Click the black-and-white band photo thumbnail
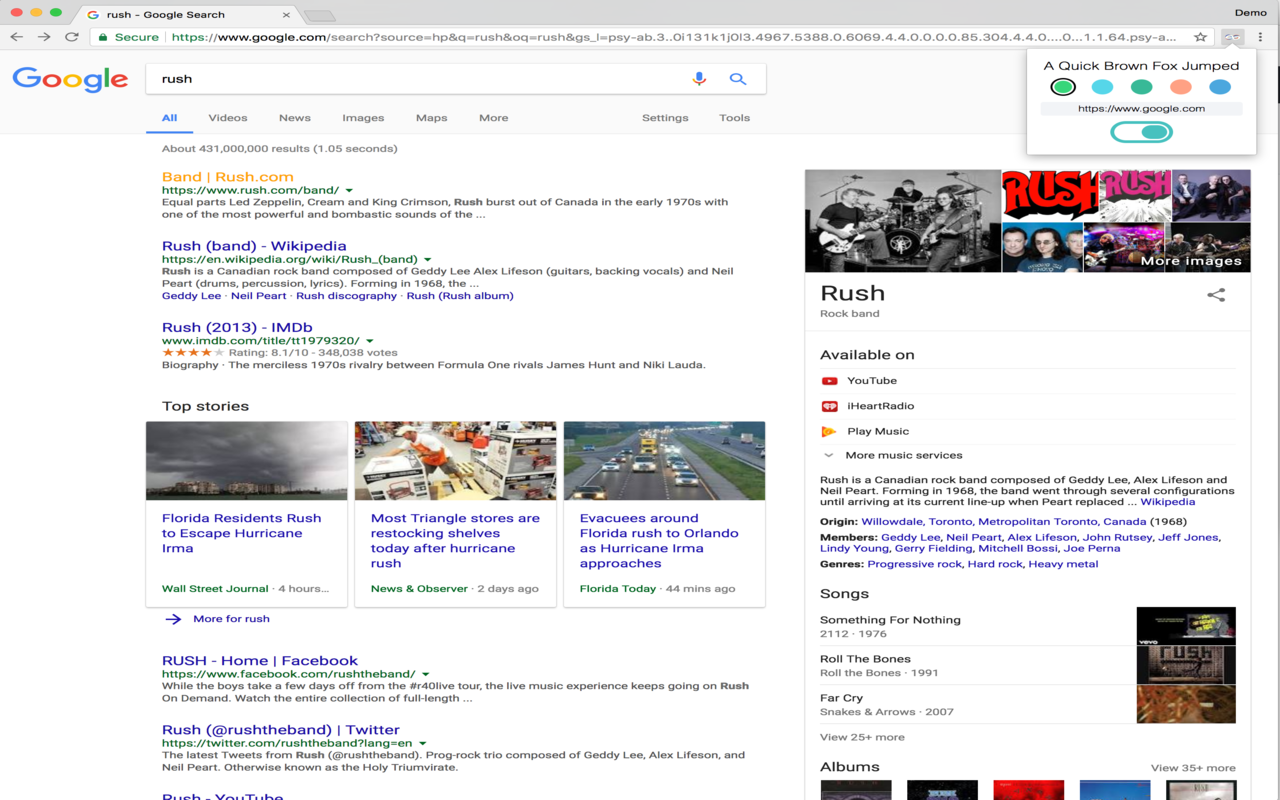The width and height of the screenshot is (1280, 800). [903, 221]
